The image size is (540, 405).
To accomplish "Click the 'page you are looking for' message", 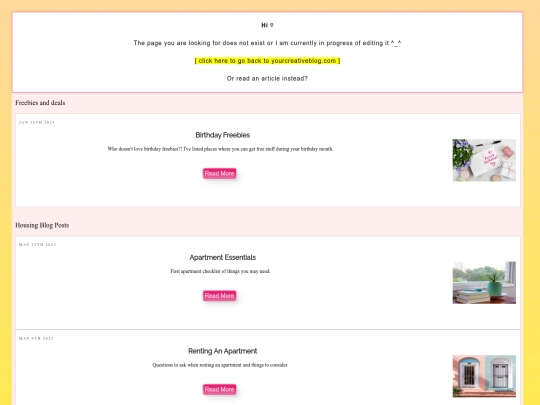I will coord(267,43).
